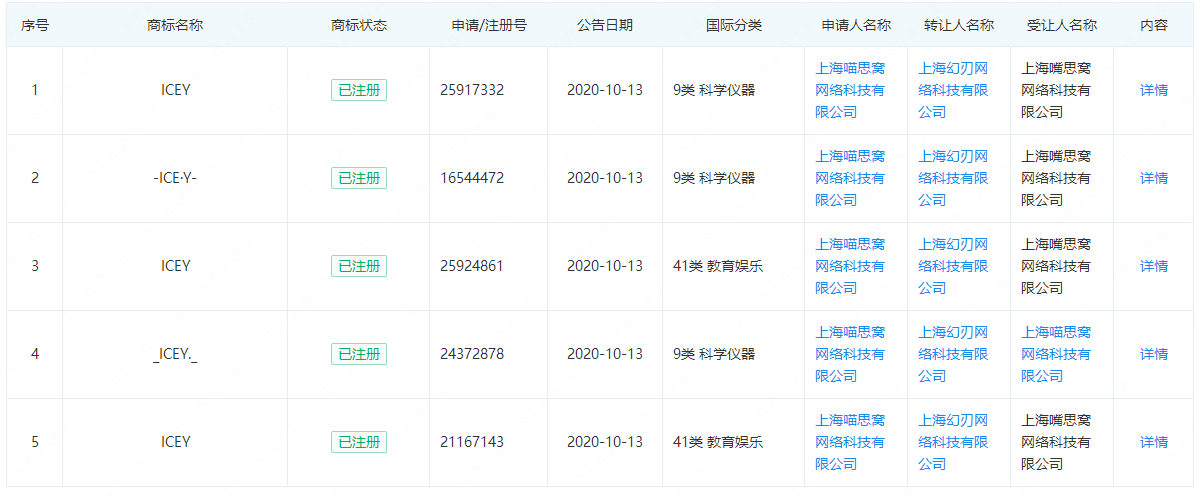
Task: Click blue transferee company link in row 4
Action: click(x=1056, y=354)
